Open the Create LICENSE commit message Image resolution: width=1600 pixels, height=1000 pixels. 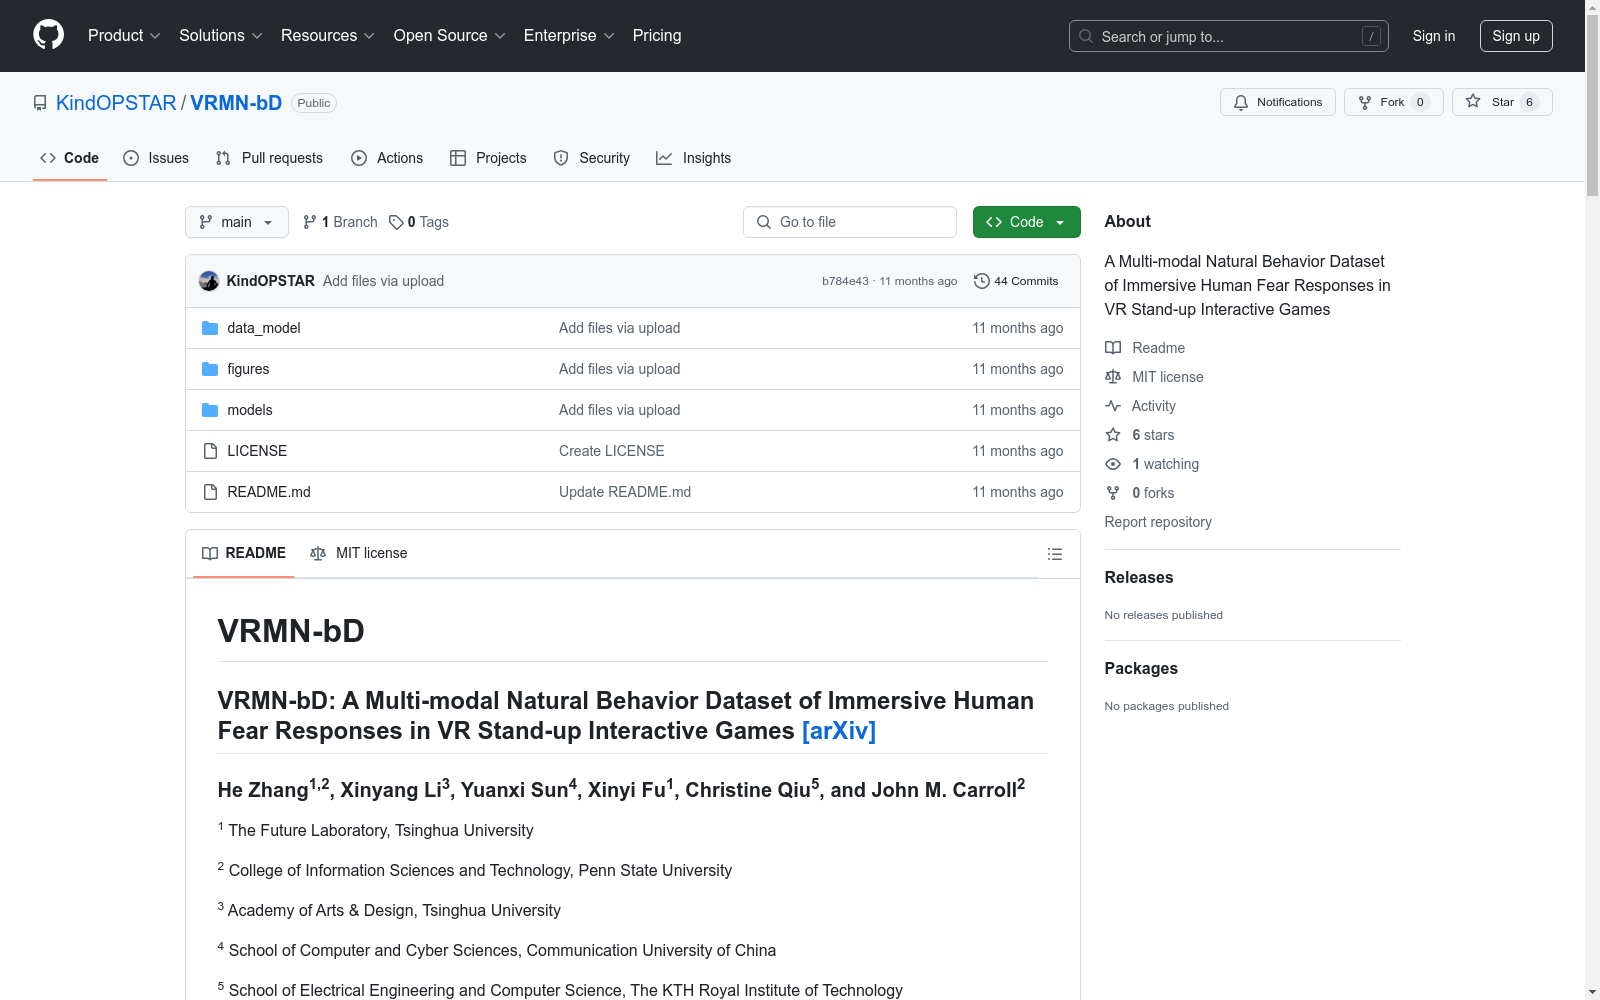click(612, 451)
